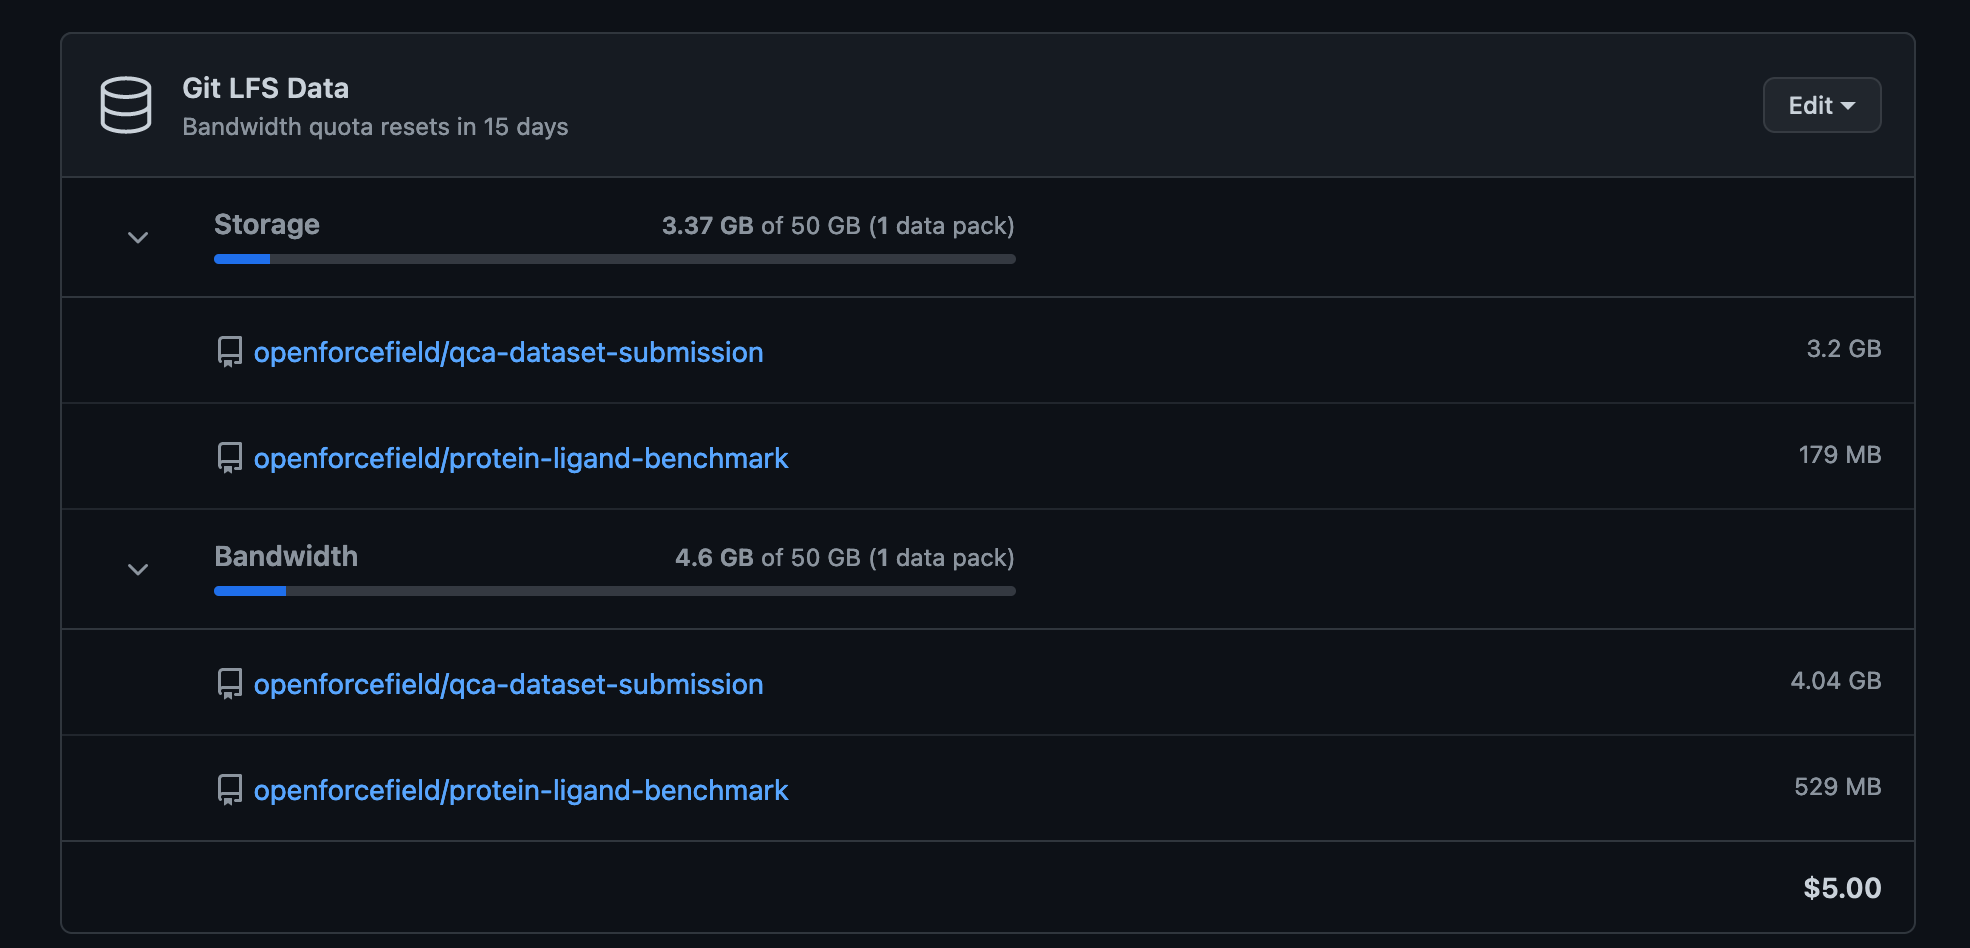The image size is (1970, 948).
Task: Click the Storage usage progress bar
Action: [613, 258]
